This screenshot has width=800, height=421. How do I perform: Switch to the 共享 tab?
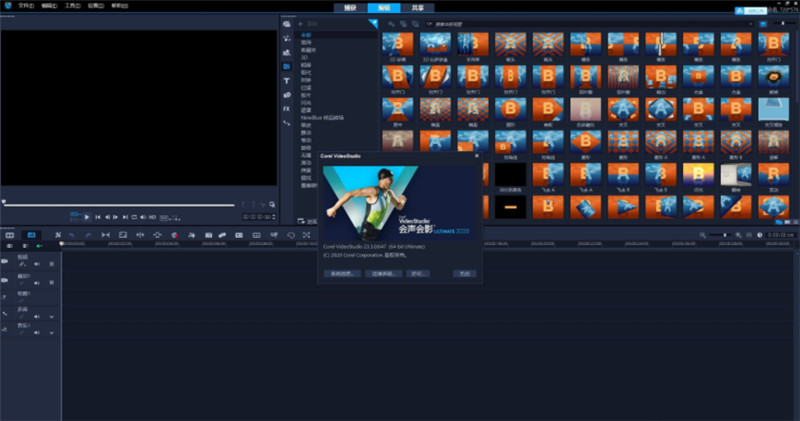[417, 8]
